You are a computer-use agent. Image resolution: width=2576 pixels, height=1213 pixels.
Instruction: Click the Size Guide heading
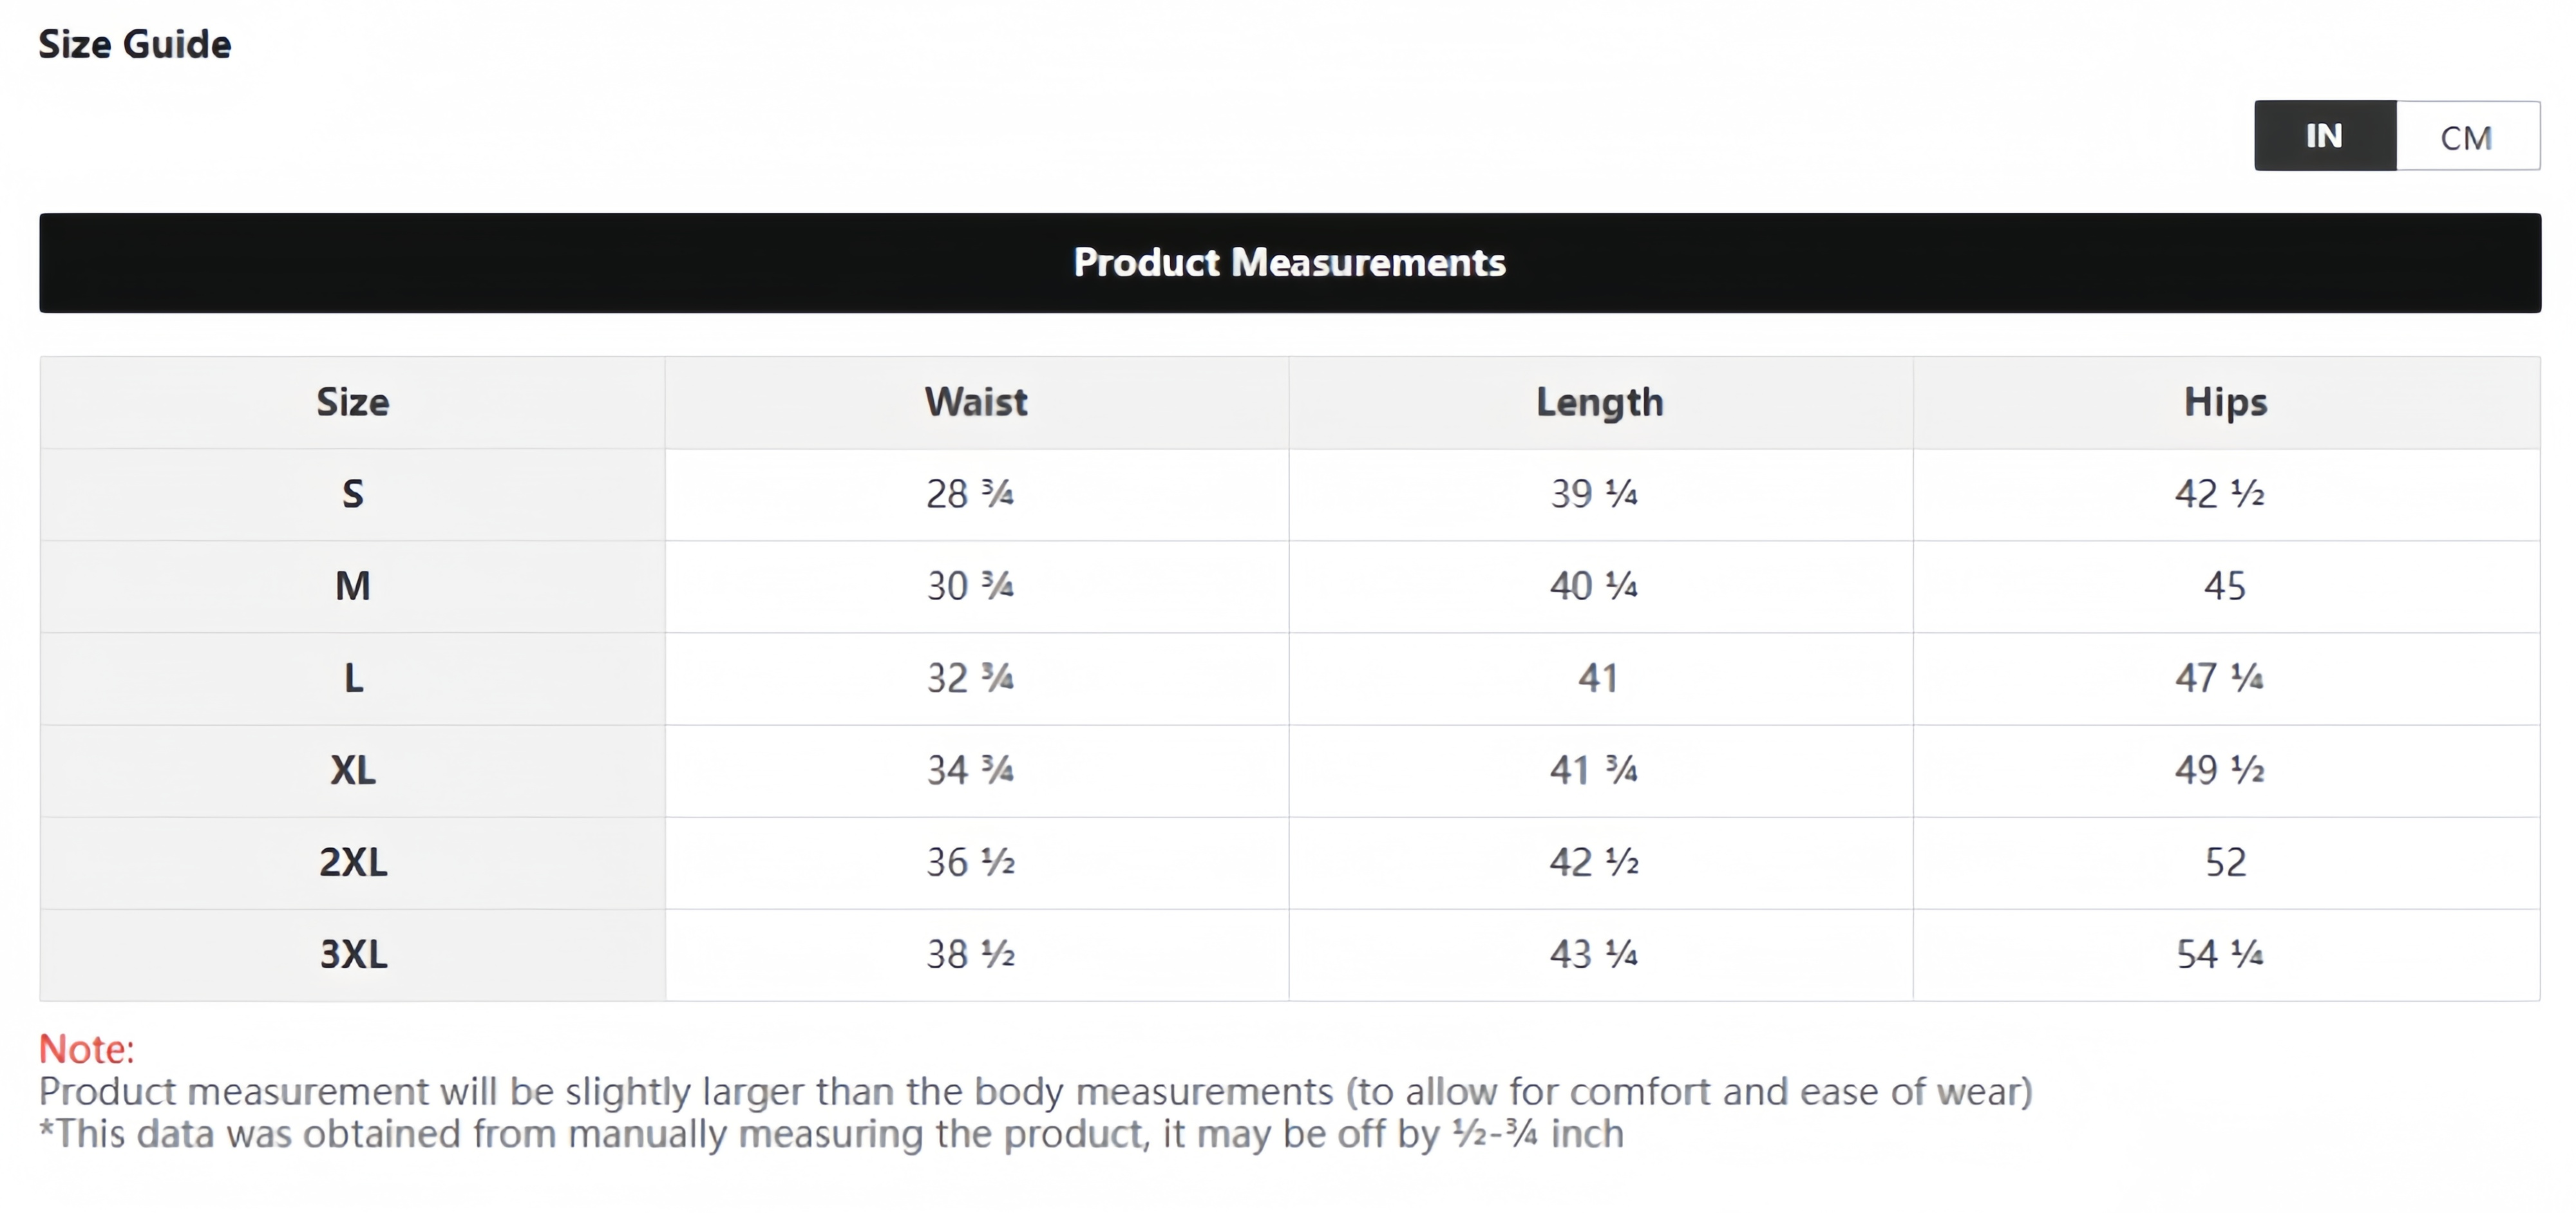(x=135, y=44)
